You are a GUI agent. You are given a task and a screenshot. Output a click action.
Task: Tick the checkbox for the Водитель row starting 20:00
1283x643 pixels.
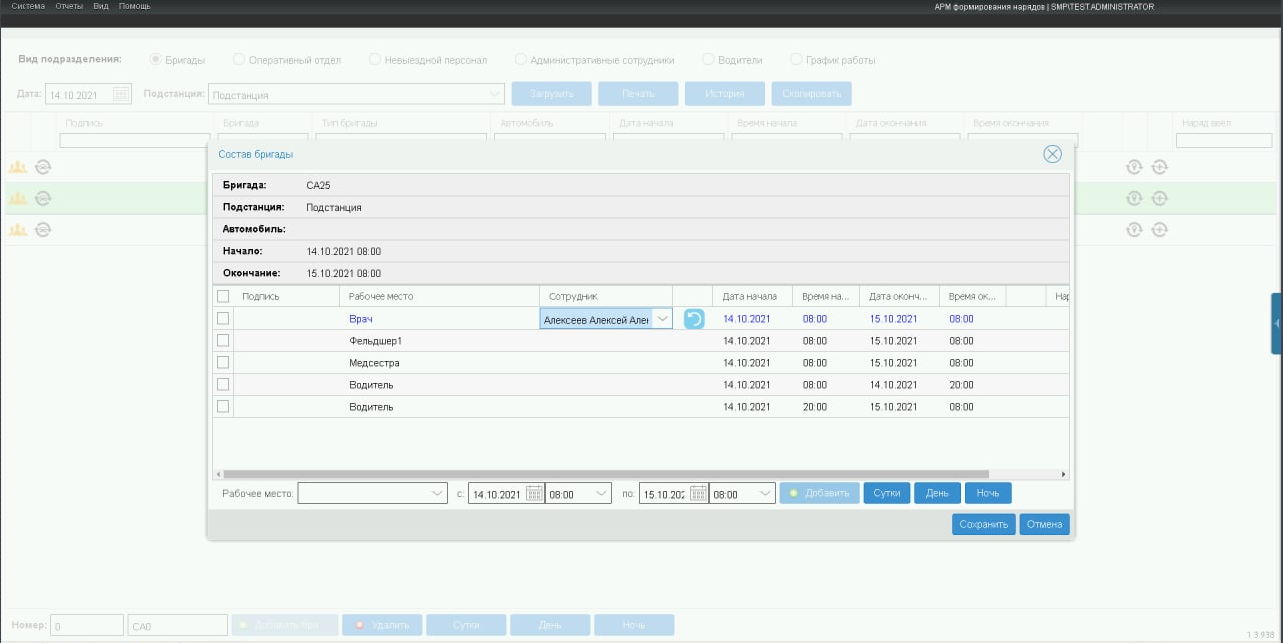point(223,406)
